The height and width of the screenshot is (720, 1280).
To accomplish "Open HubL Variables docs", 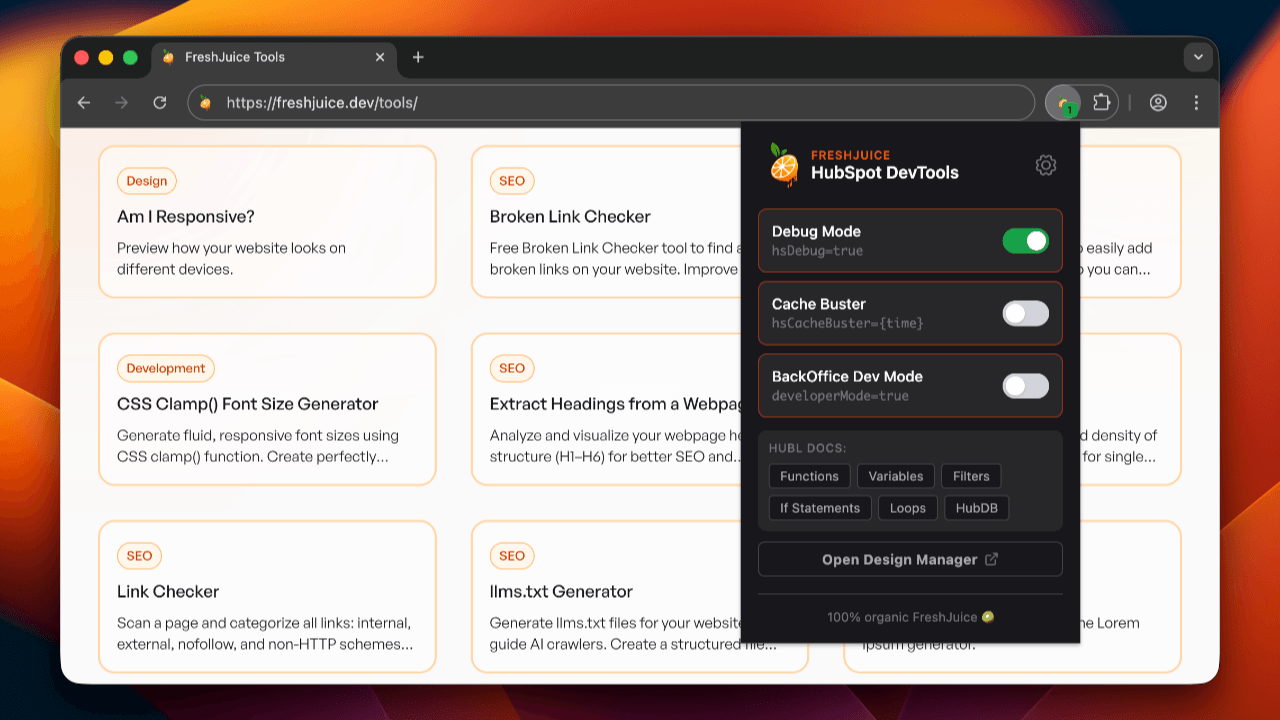I will click(896, 476).
